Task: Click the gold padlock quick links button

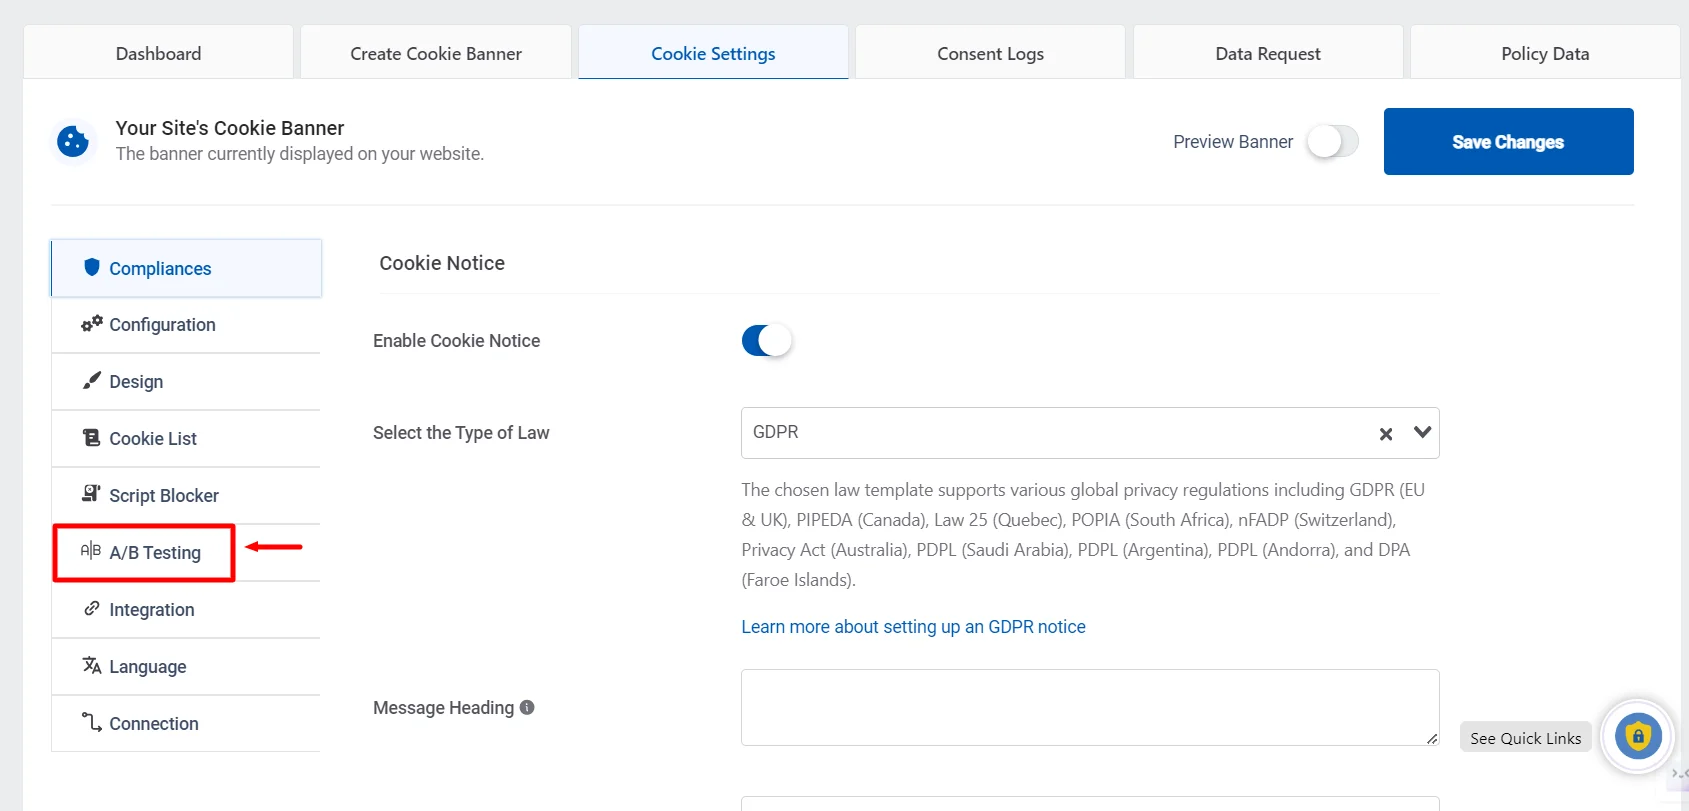Action: point(1638,737)
